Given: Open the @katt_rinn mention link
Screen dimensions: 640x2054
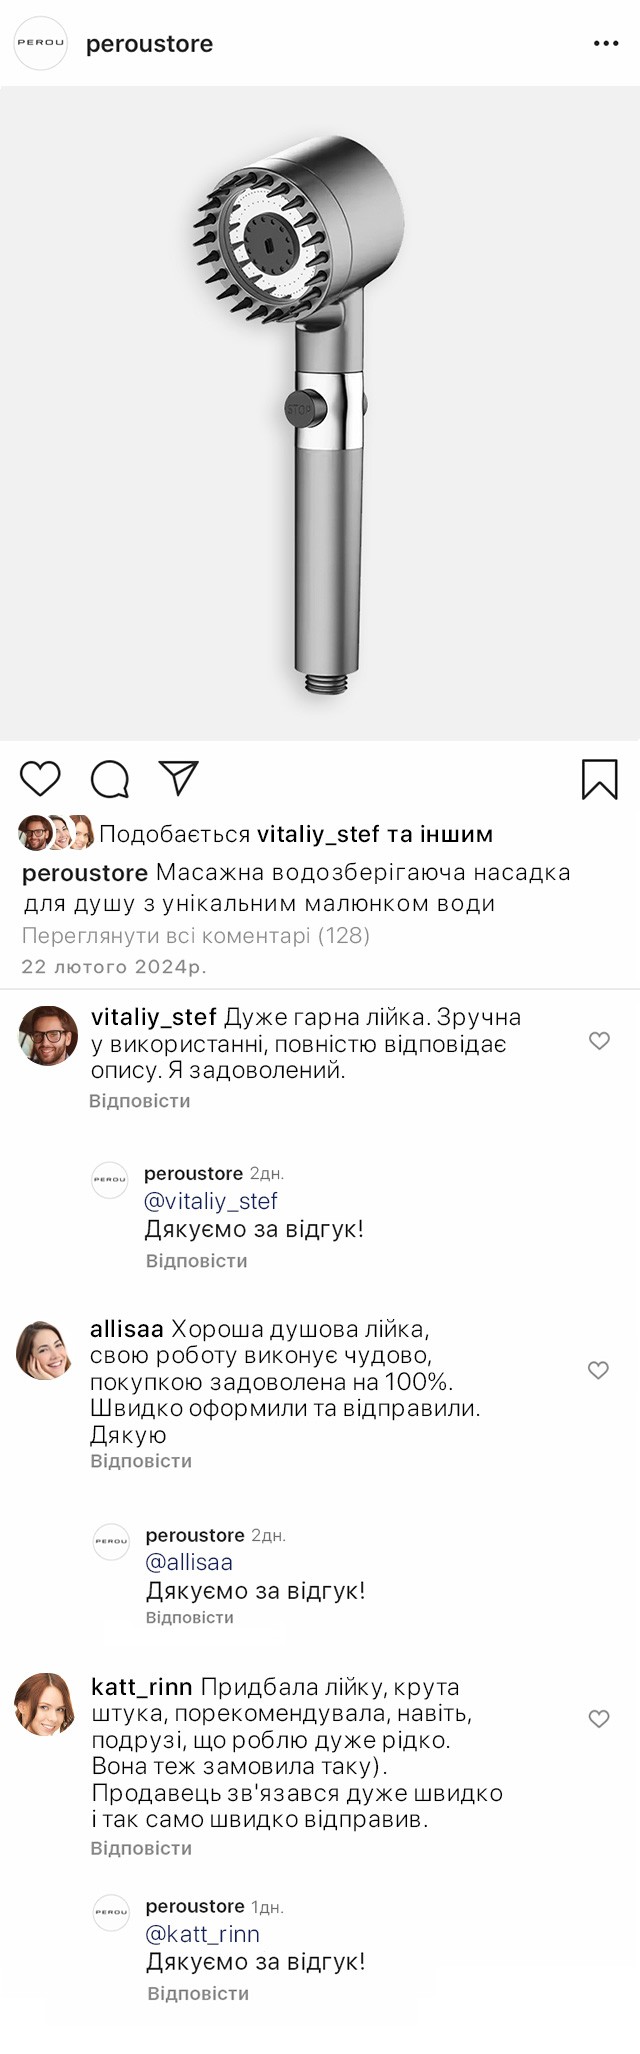Looking at the screenshot, I should (203, 1934).
